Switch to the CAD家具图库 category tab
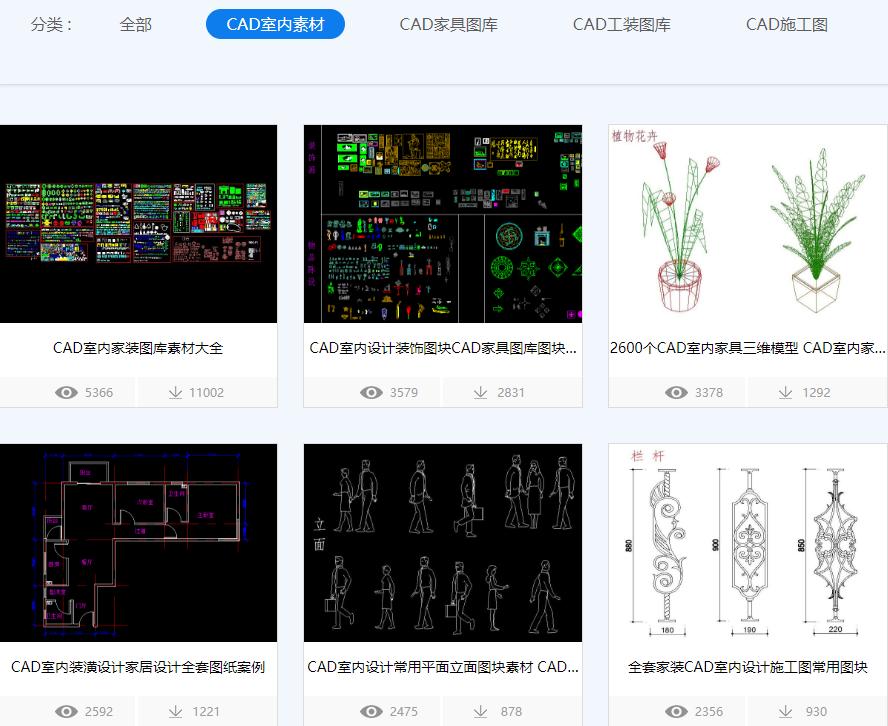The height and width of the screenshot is (726, 888). [449, 23]
